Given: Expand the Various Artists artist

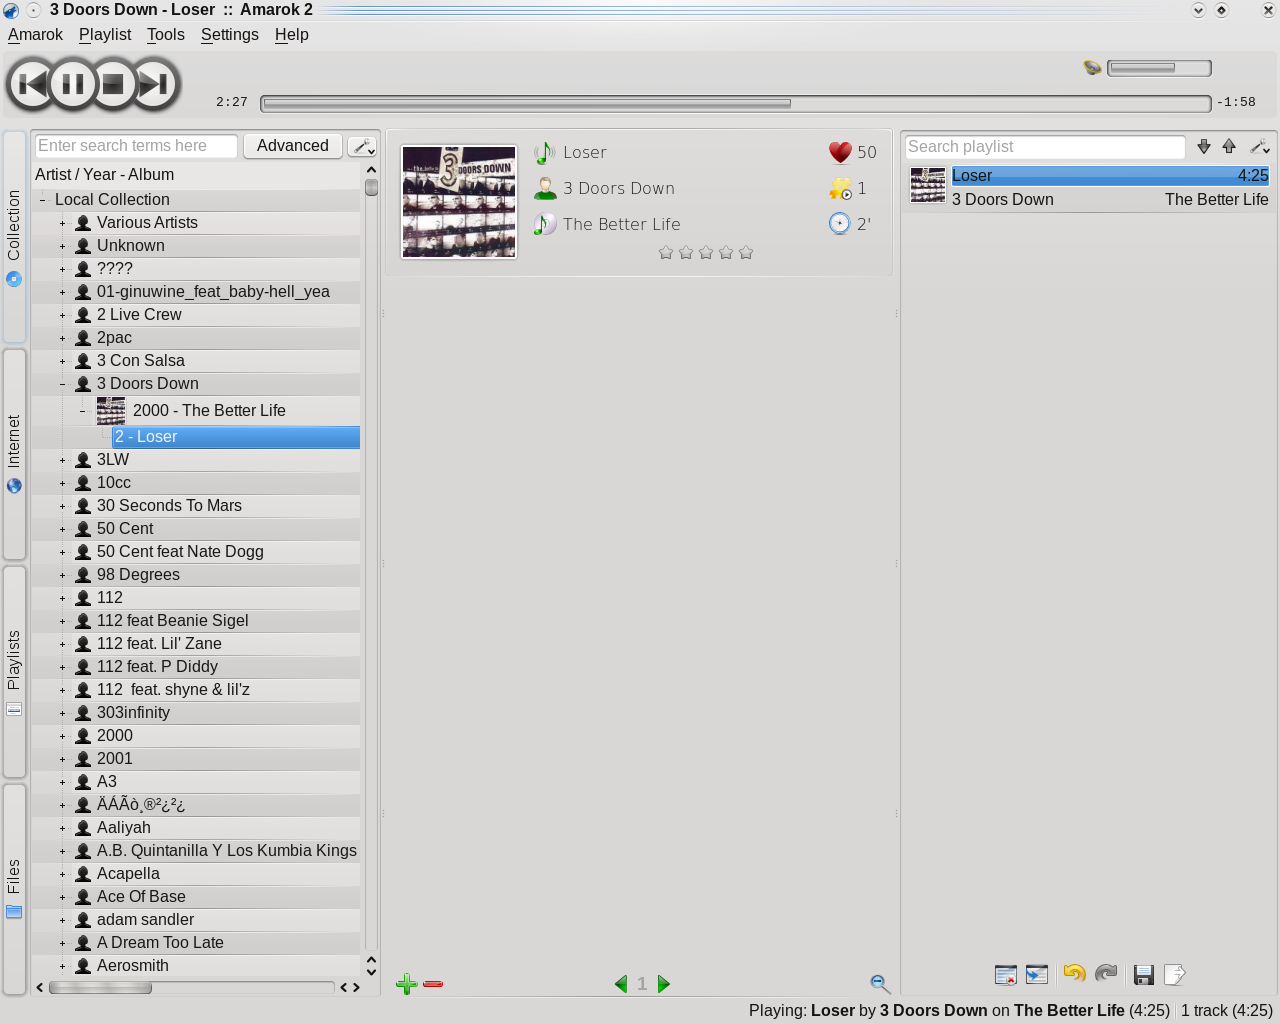Looking at the screenshot, I should point(62,223).
